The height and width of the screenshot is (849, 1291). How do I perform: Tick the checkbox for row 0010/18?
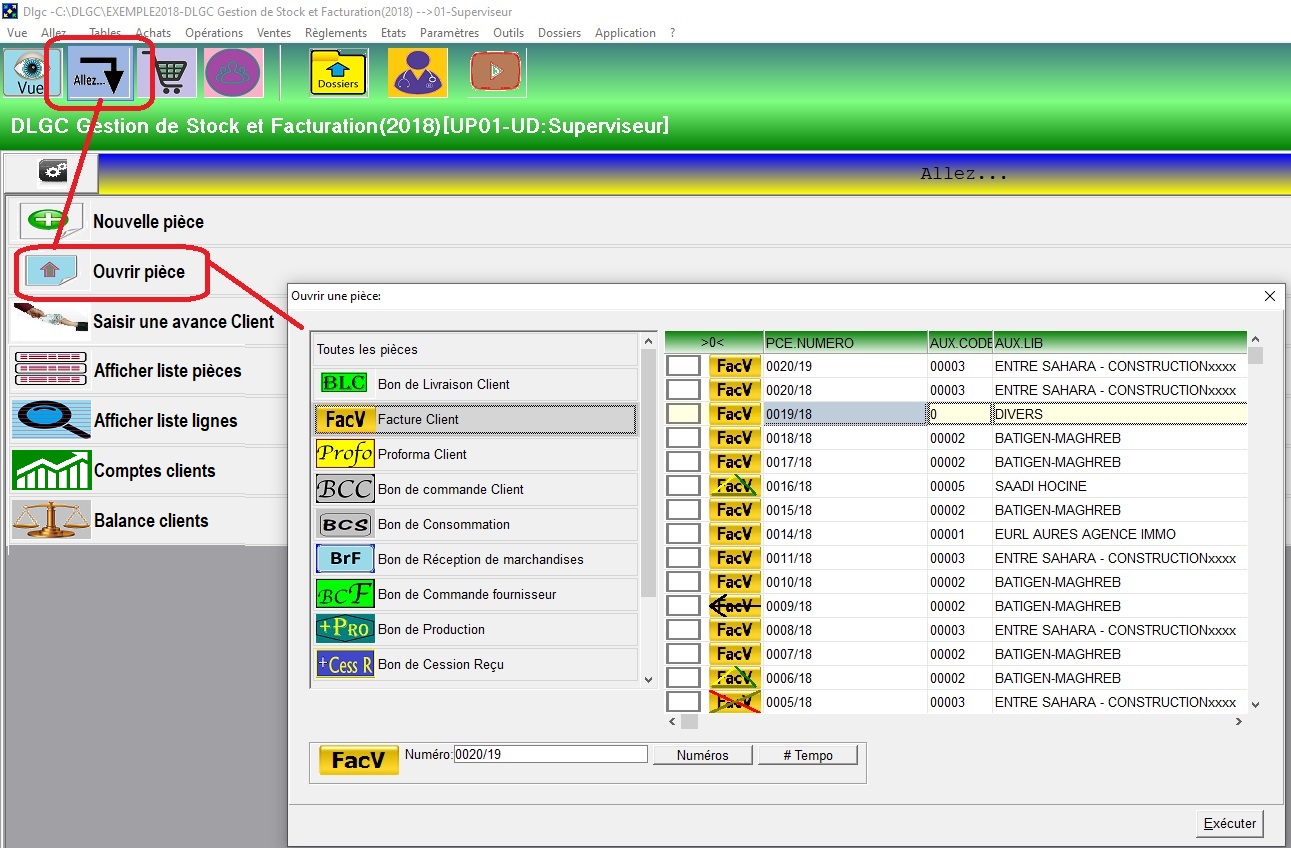[684, 582]
